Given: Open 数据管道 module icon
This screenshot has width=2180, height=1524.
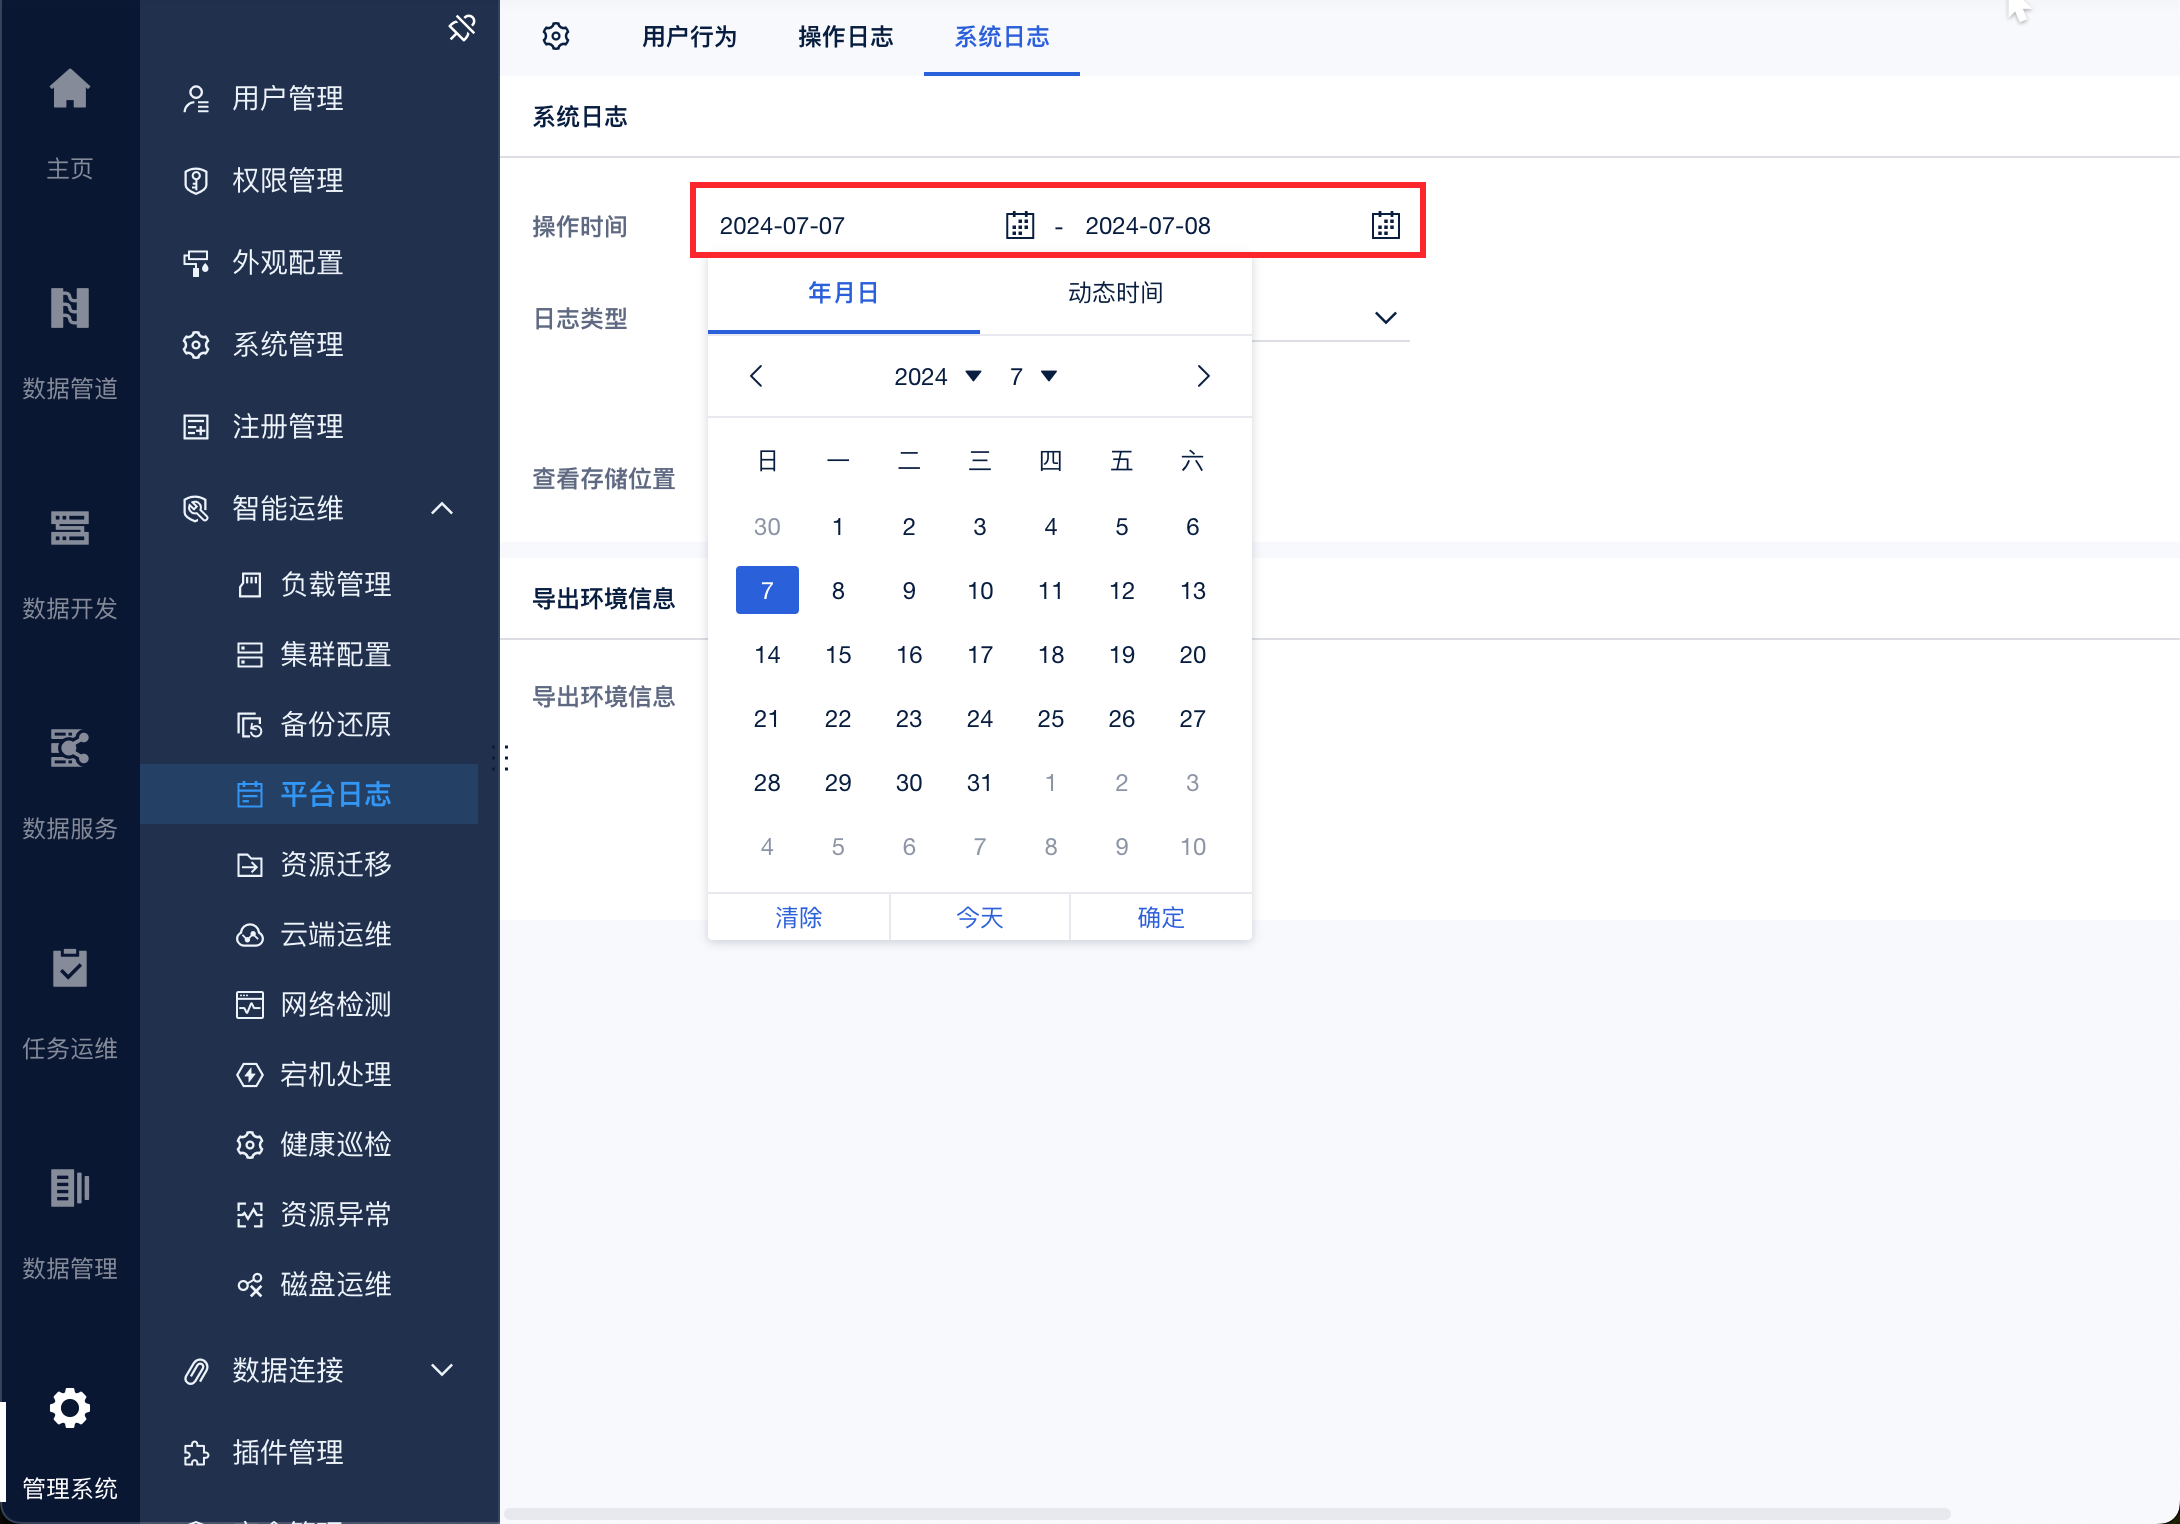Looking at the screenshot, I should click(70, 308).
